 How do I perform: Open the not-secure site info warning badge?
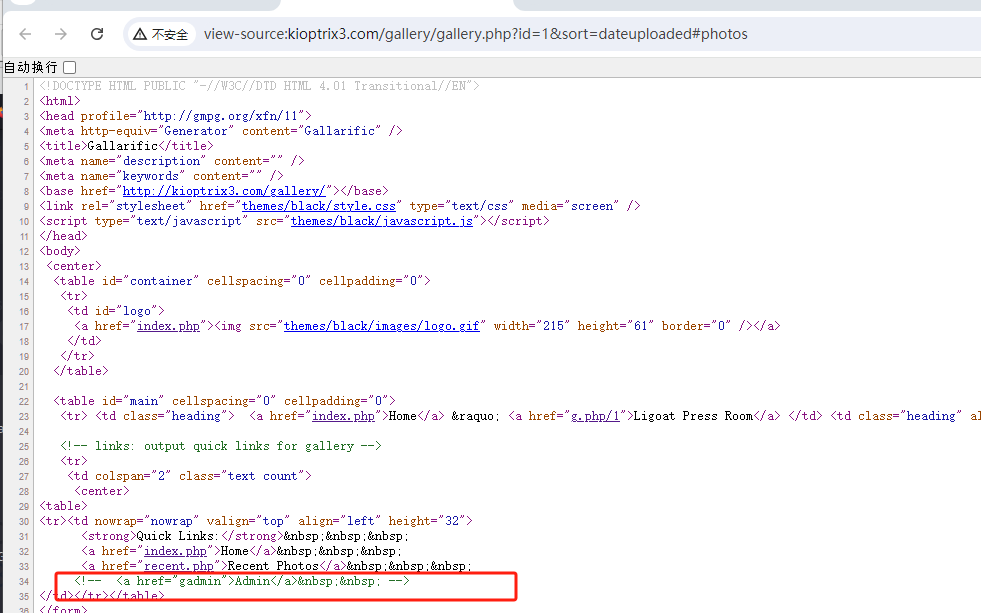[x=161, y=34]
